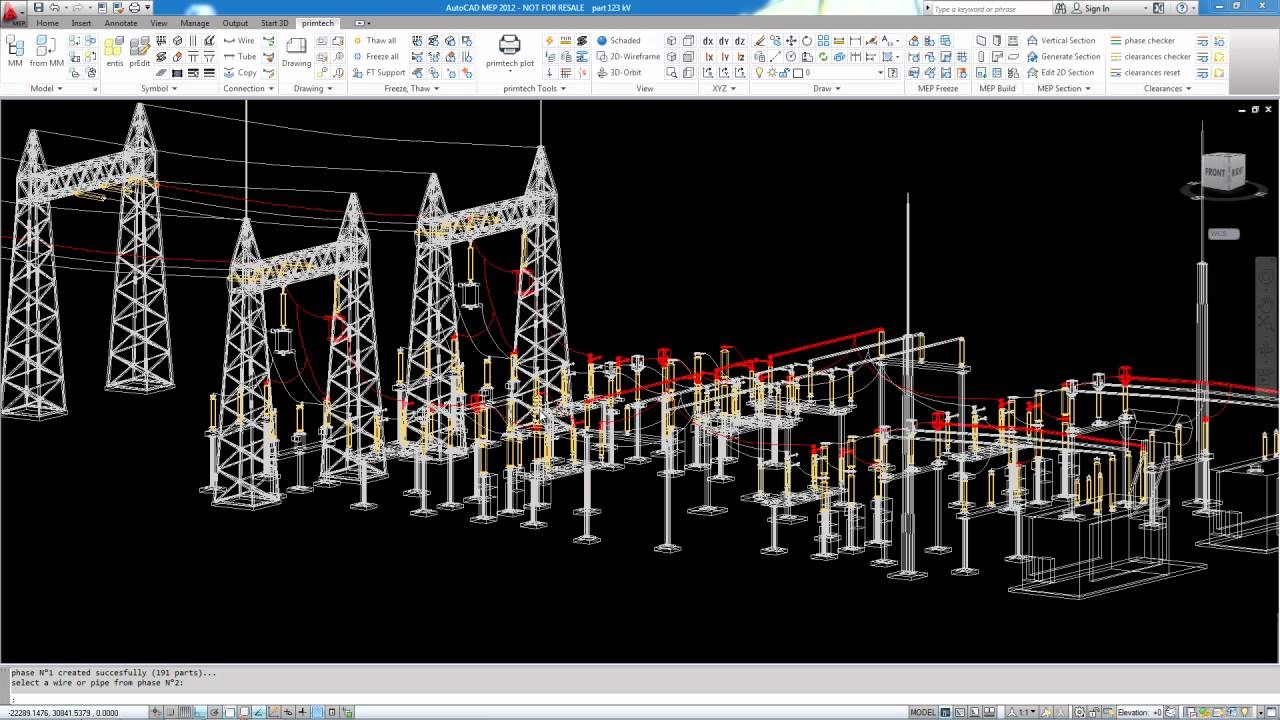Open the Annotate ribbon tab
The width and height of the screenshot is (1280, 720).
(120, 23)
